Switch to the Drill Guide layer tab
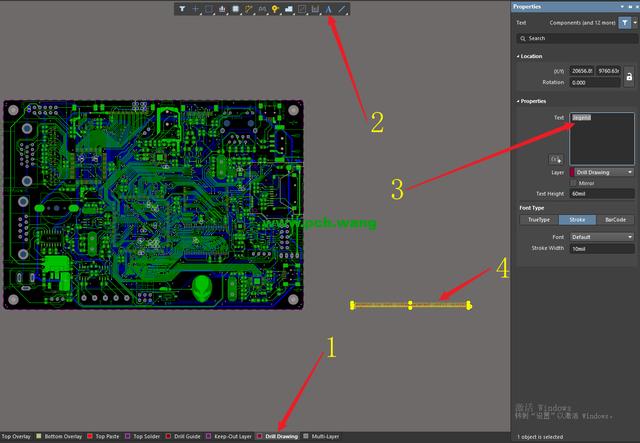The height and width of the screenshot is (443, 640). [x=187, y=436]
